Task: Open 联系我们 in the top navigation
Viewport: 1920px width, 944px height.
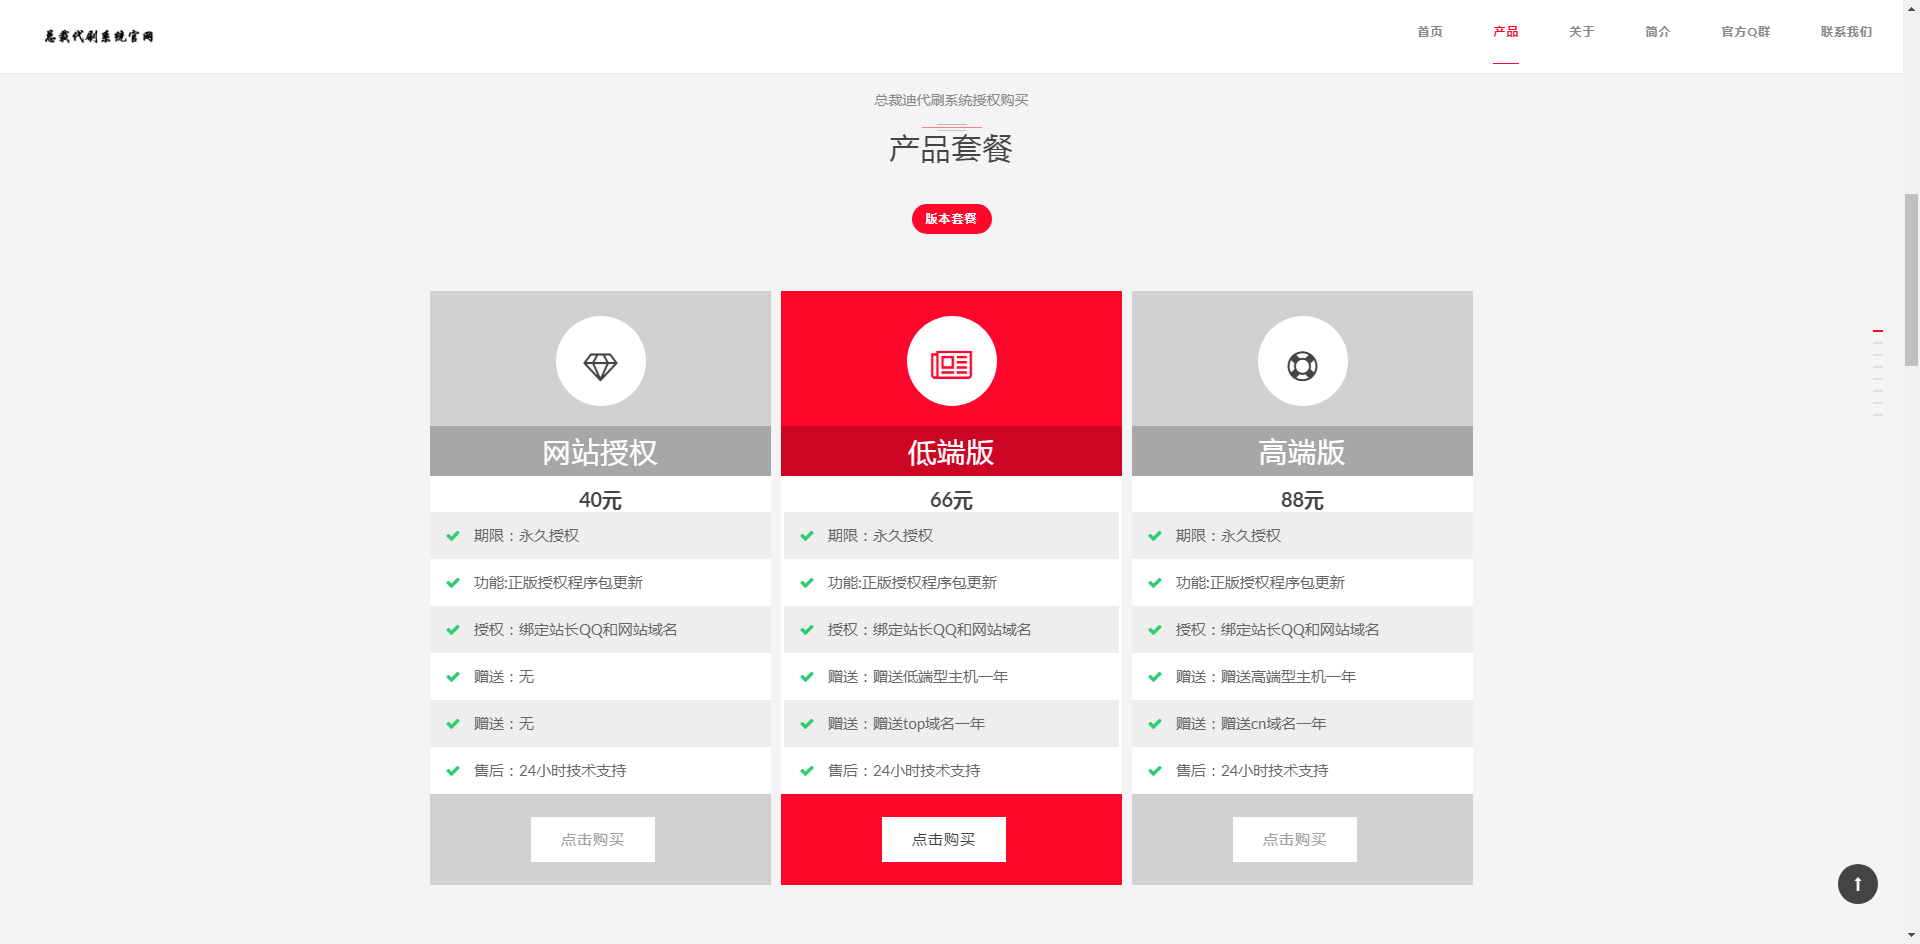Action: point(1846,32)
